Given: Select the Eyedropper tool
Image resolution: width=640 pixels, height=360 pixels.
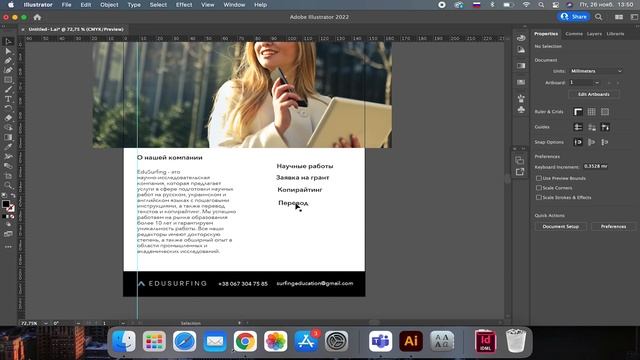Looking at the screenshot, I should (x=8, y=147).
